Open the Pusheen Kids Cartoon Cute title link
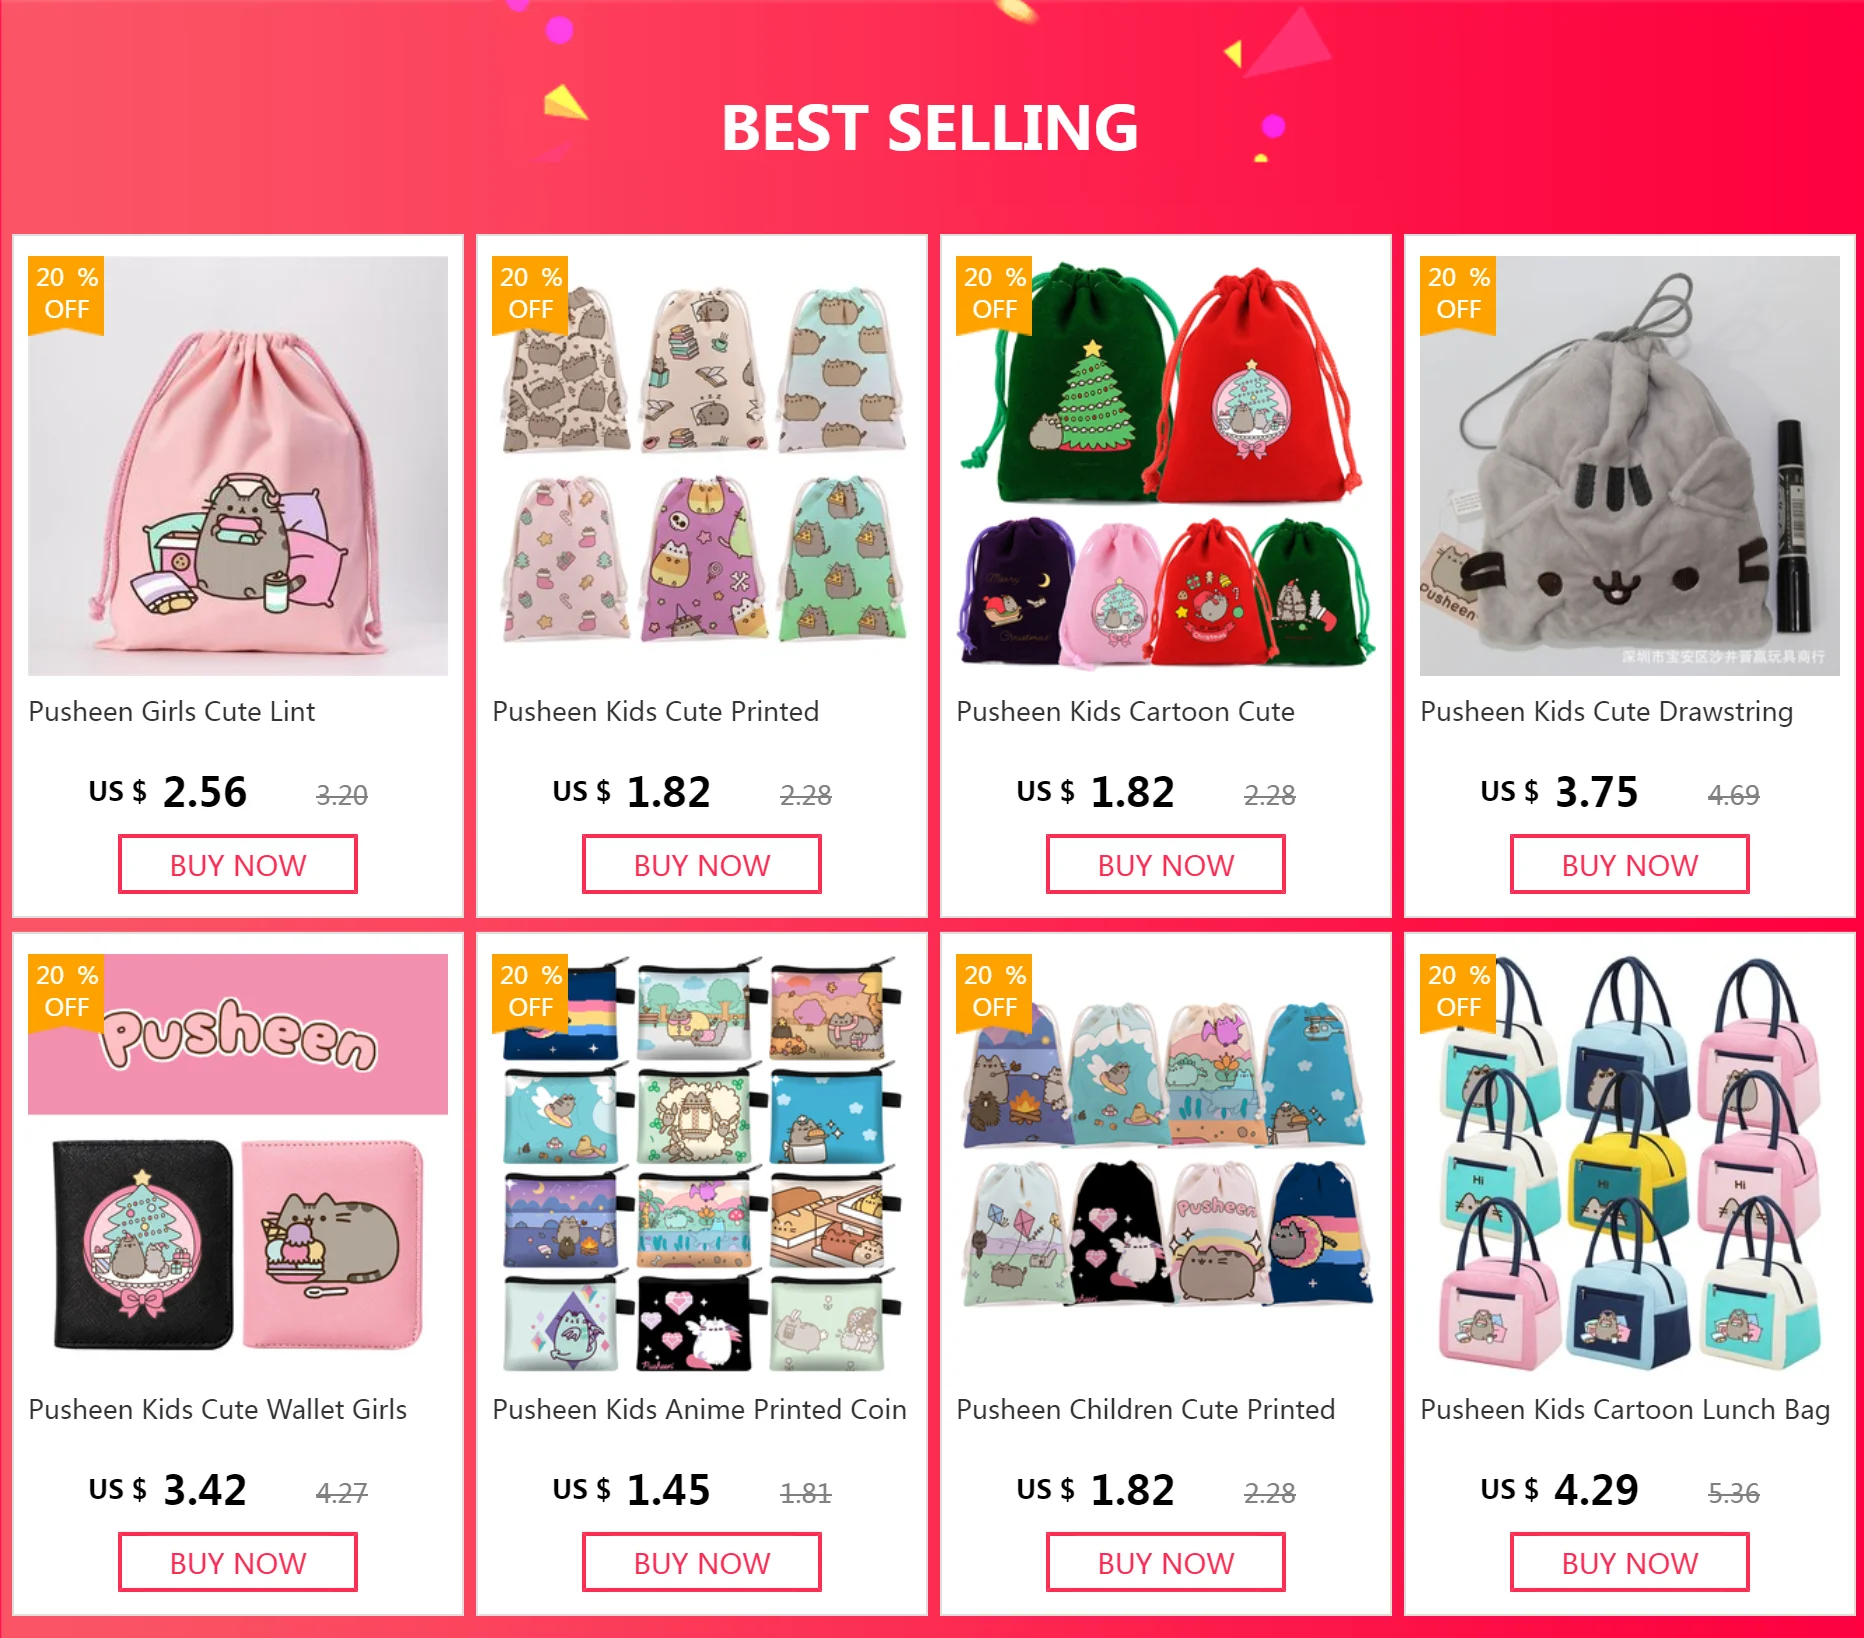 click(1125, 712)
